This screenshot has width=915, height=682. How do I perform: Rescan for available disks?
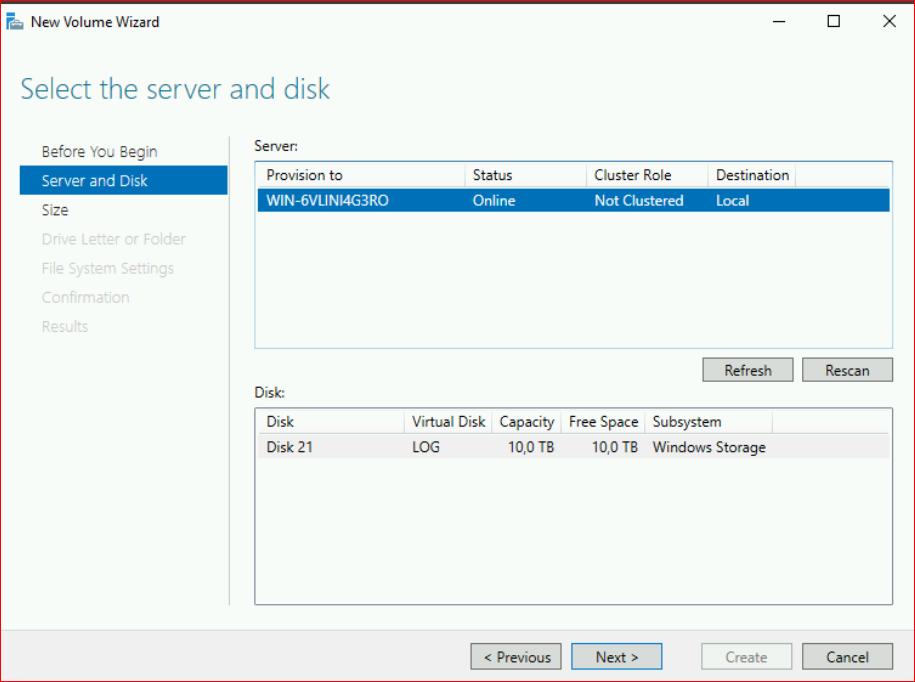[846, 370]
